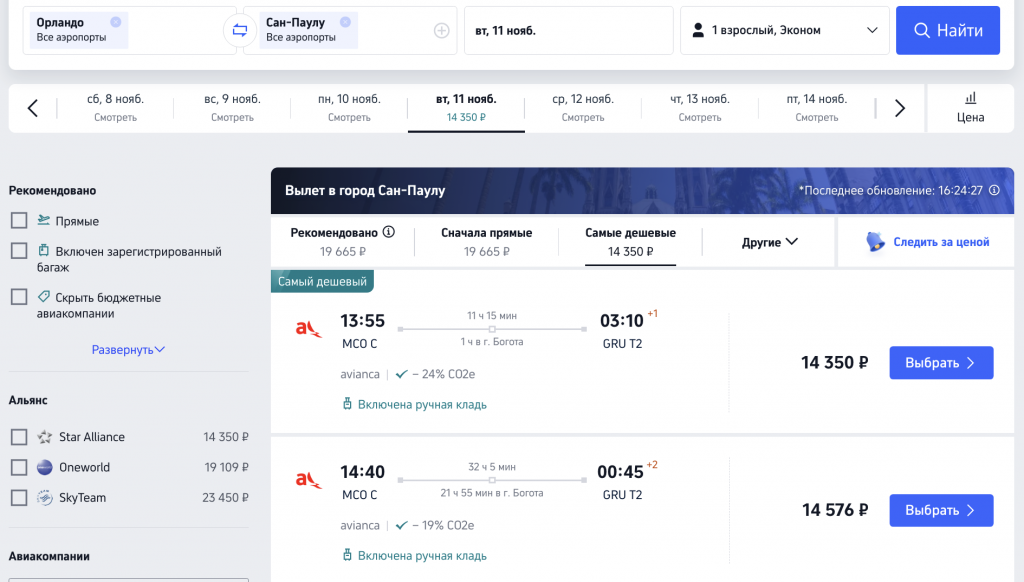Tick the Star Alliance checkbox
Image resolution: width=1024 pixels, height=582 pixels.
click(x=19, y=436)
